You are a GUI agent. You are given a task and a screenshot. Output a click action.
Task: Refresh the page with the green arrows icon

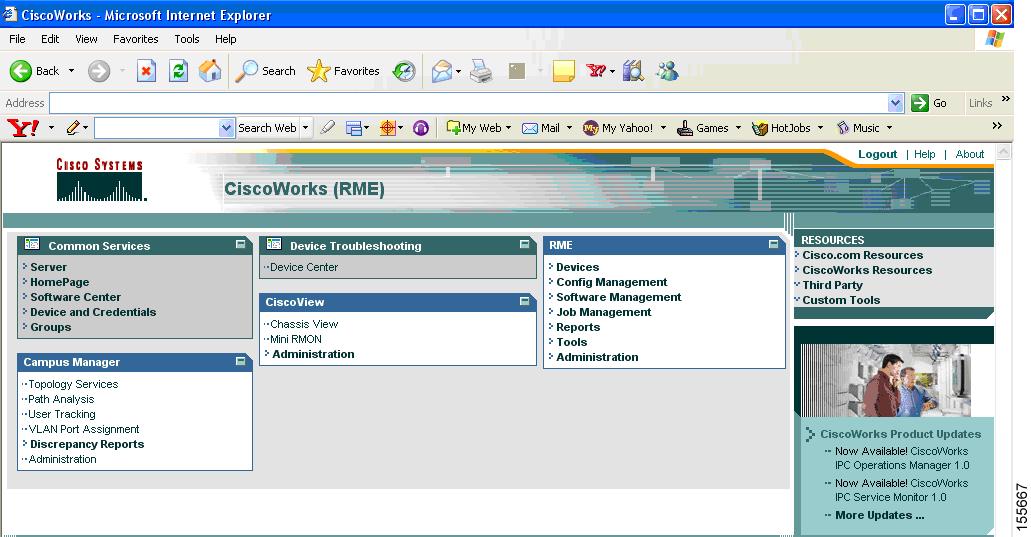coord(178,70)
